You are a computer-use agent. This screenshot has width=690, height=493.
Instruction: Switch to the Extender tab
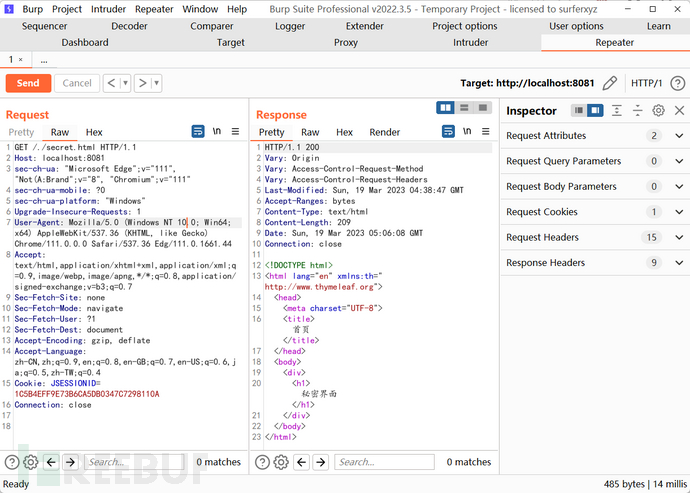pyautogui.click(x=364, y=26)
